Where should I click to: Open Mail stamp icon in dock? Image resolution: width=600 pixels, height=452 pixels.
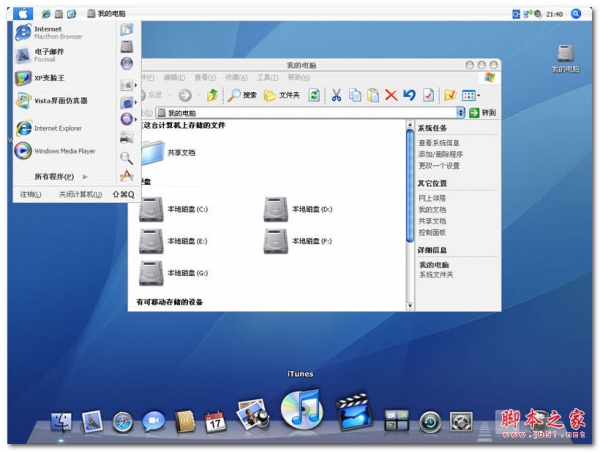(x=92, y=422)
